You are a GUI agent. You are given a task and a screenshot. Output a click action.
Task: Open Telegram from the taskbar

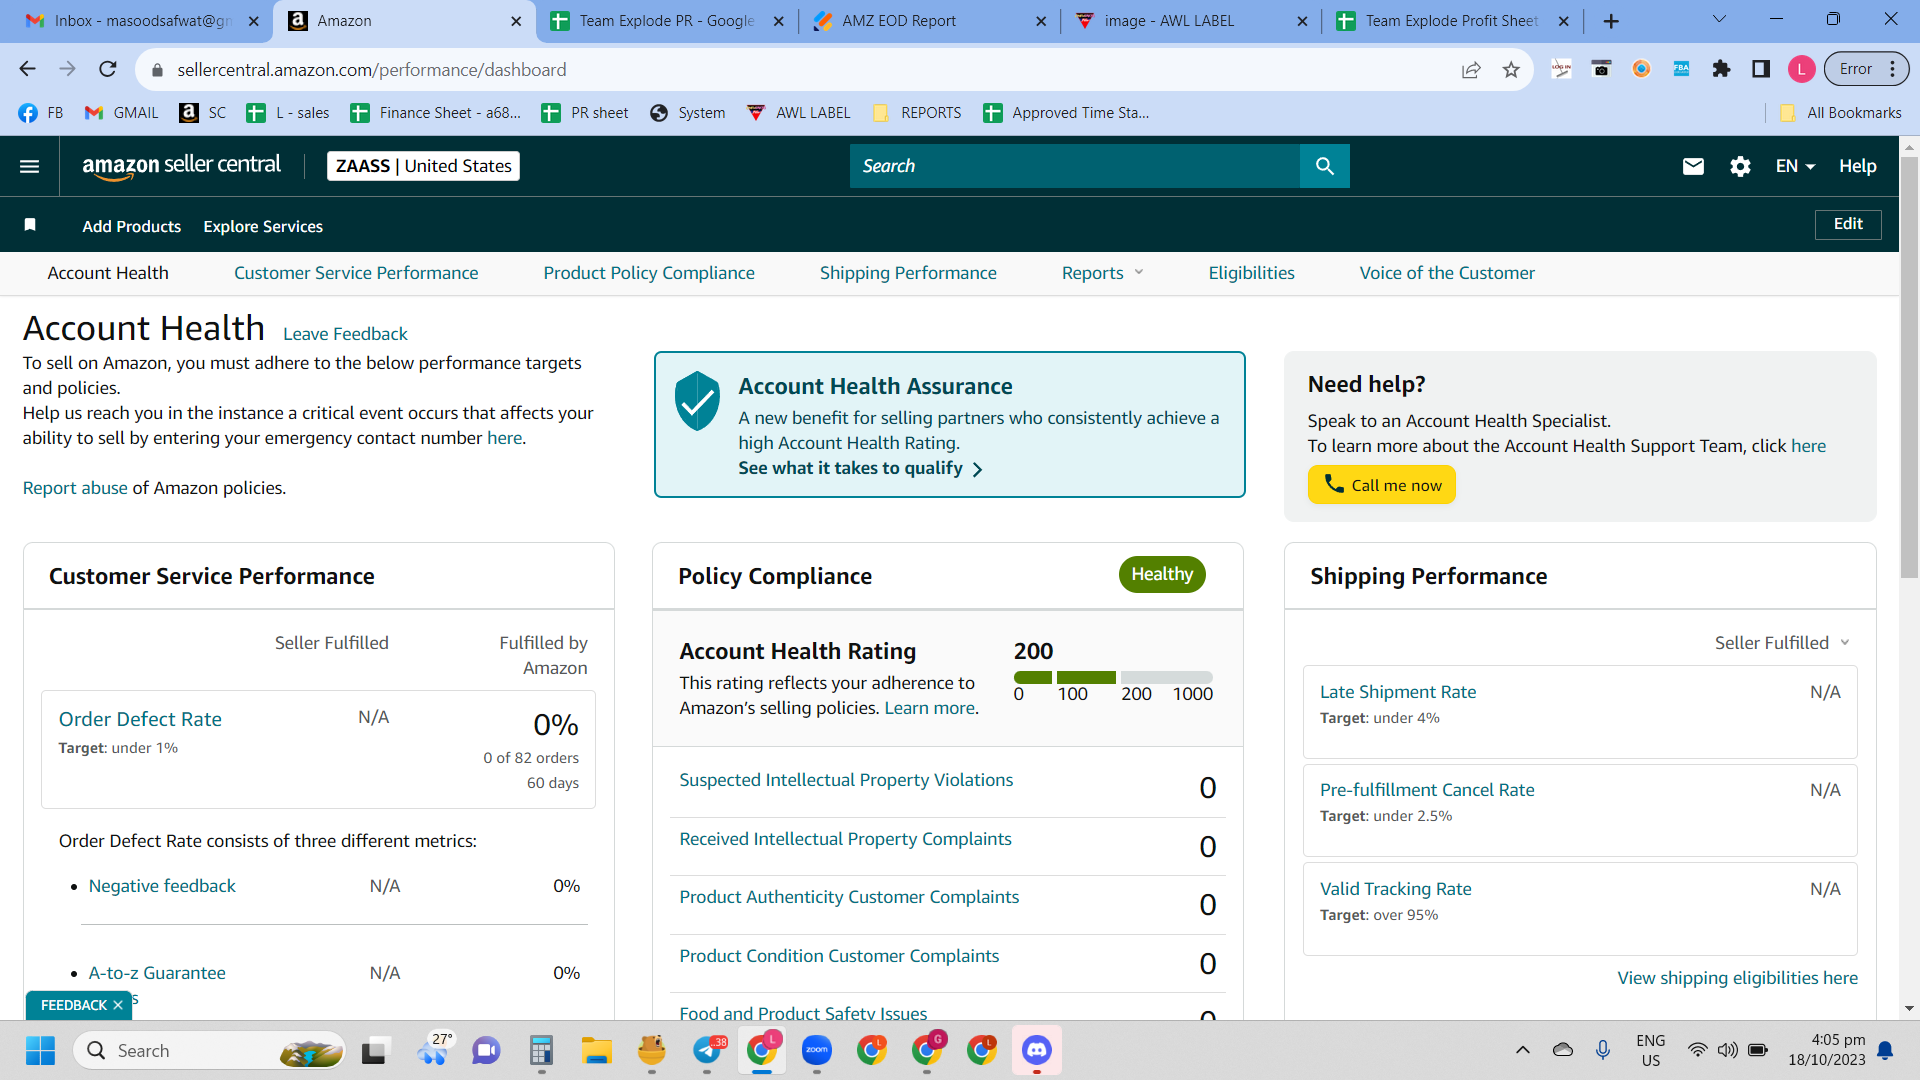tap(708, 1050)
